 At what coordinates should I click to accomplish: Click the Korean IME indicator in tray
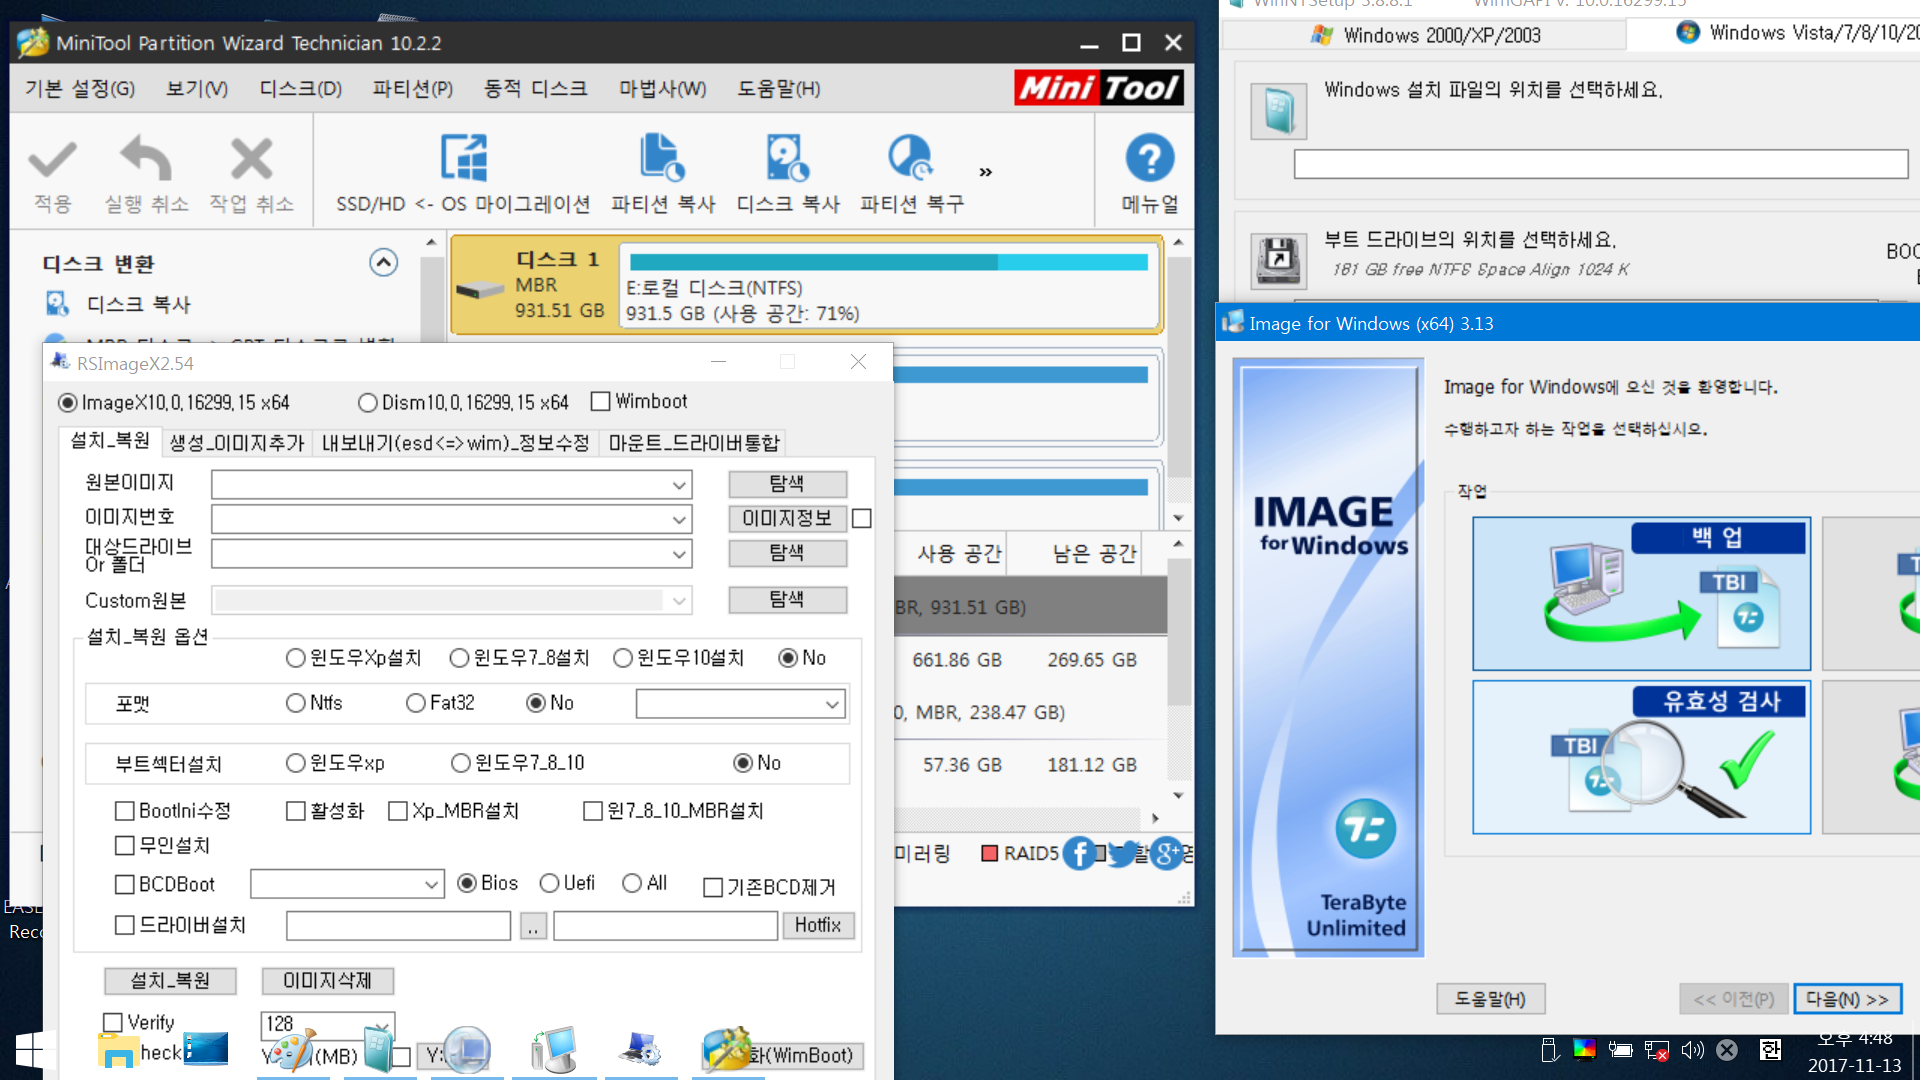[x=1770, y=1050]
